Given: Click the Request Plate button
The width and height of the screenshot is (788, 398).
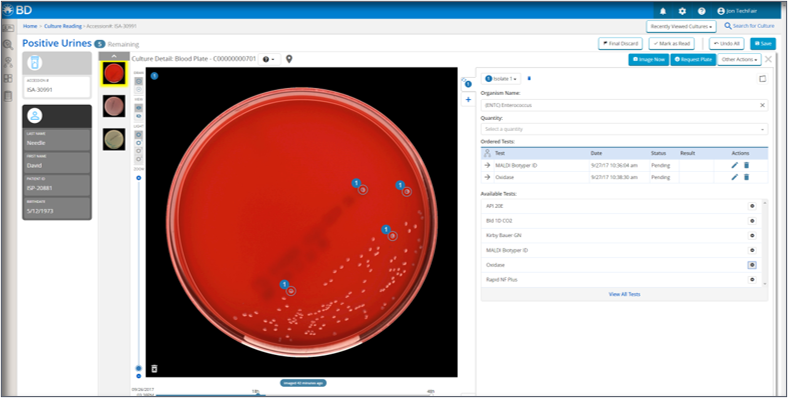Looking at the screenshot, I should [x=693, y=59].
